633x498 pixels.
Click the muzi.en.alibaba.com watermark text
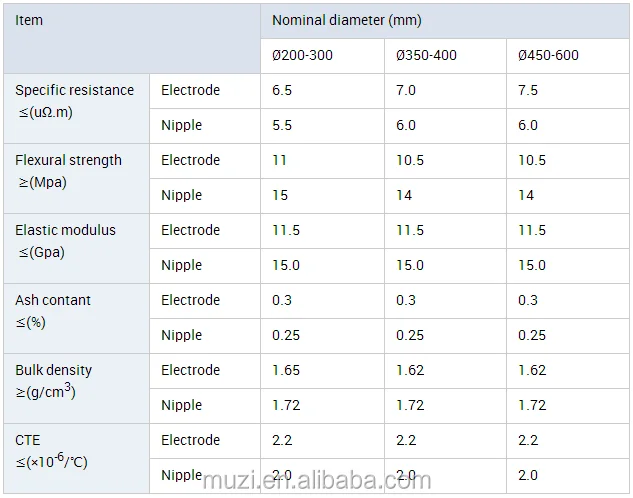316,481
